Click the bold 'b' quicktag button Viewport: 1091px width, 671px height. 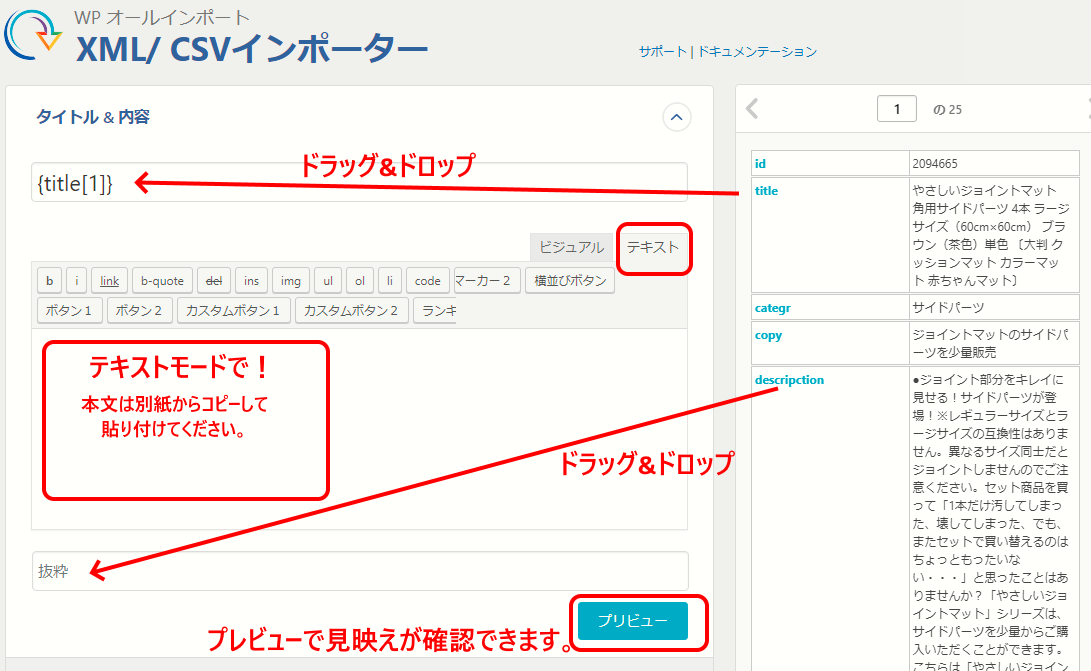[x=49, y=281]
